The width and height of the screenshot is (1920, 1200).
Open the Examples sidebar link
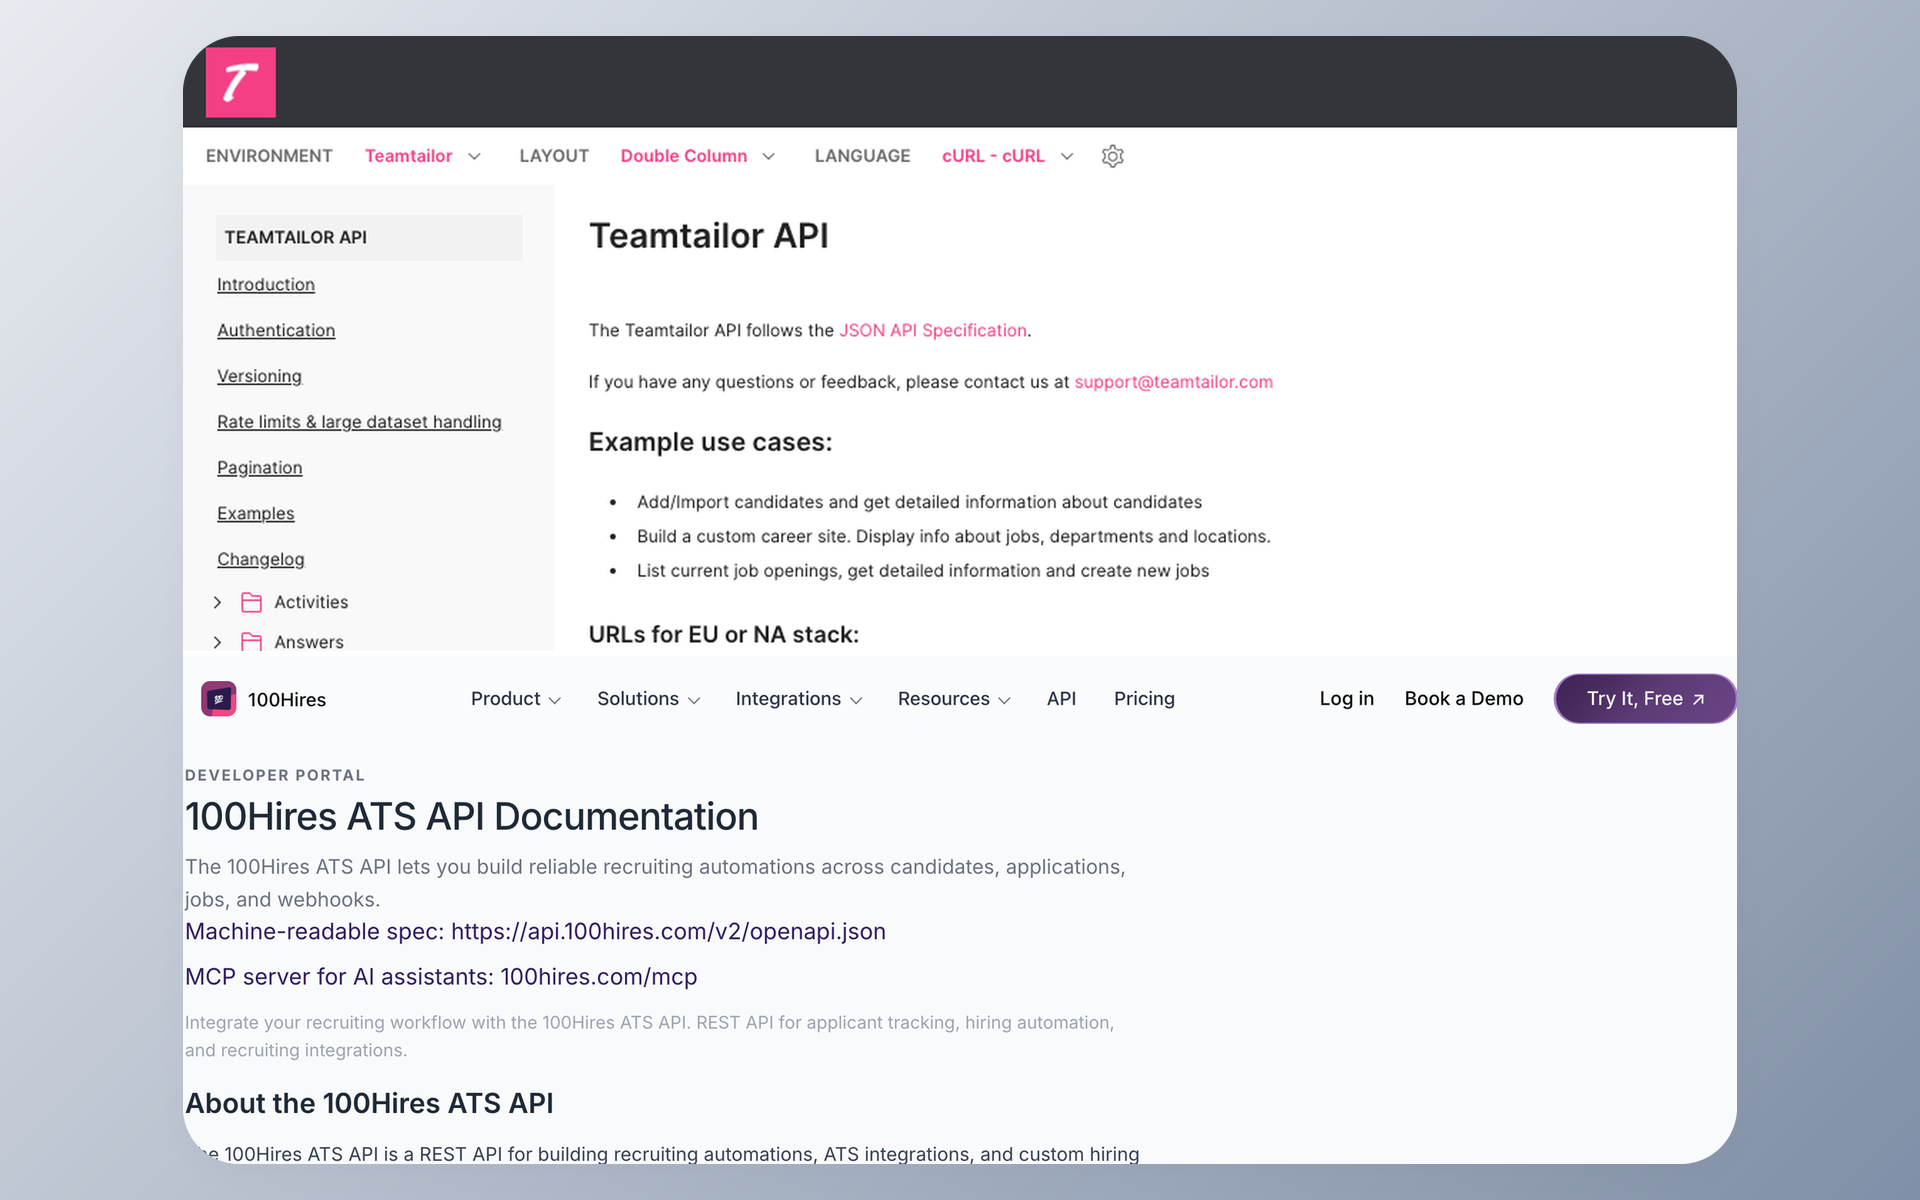click(x=256, y=514)
